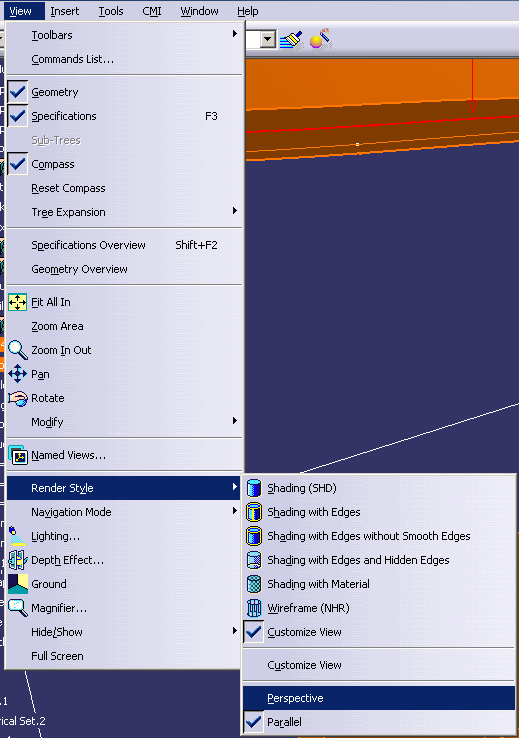Select the Rotate hand icon
Screen dimensions: 519x738
click(x=17, y=398)
